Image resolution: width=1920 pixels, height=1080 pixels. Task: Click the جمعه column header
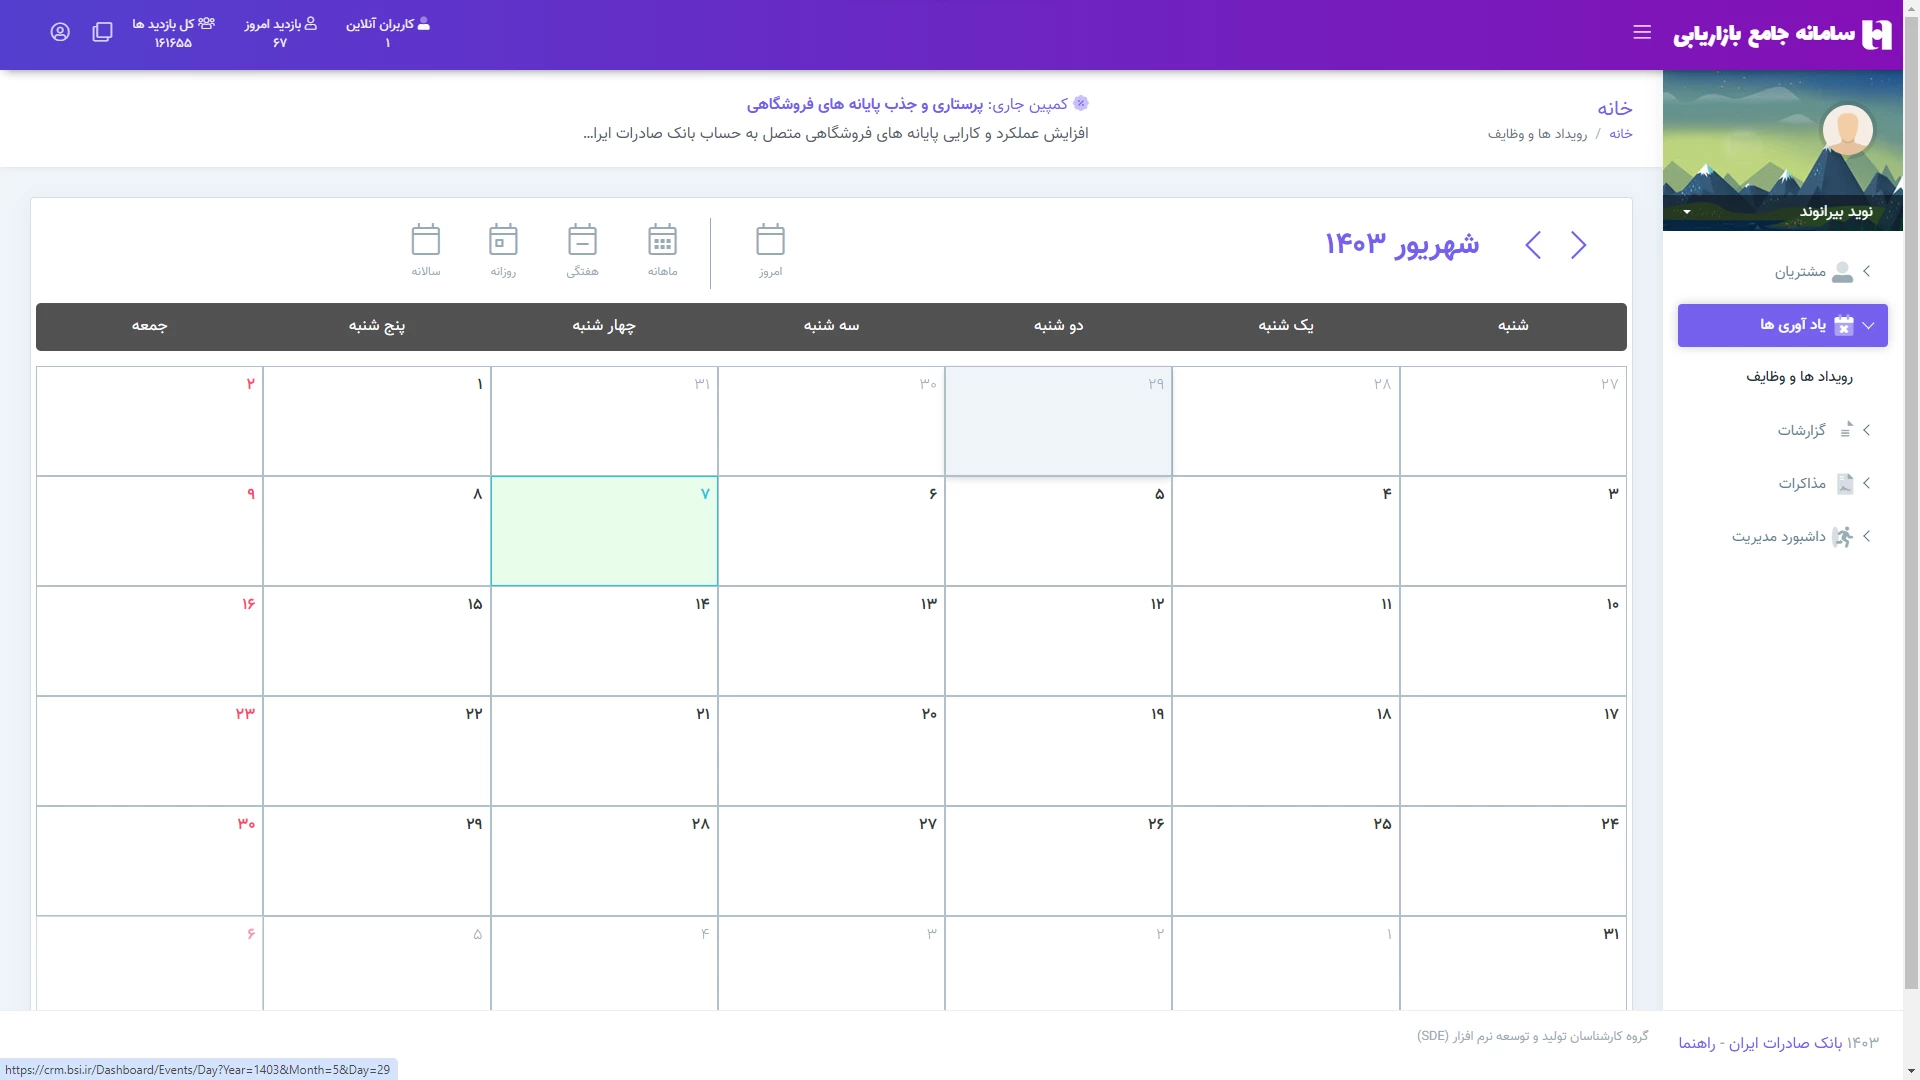click(149, 326)
